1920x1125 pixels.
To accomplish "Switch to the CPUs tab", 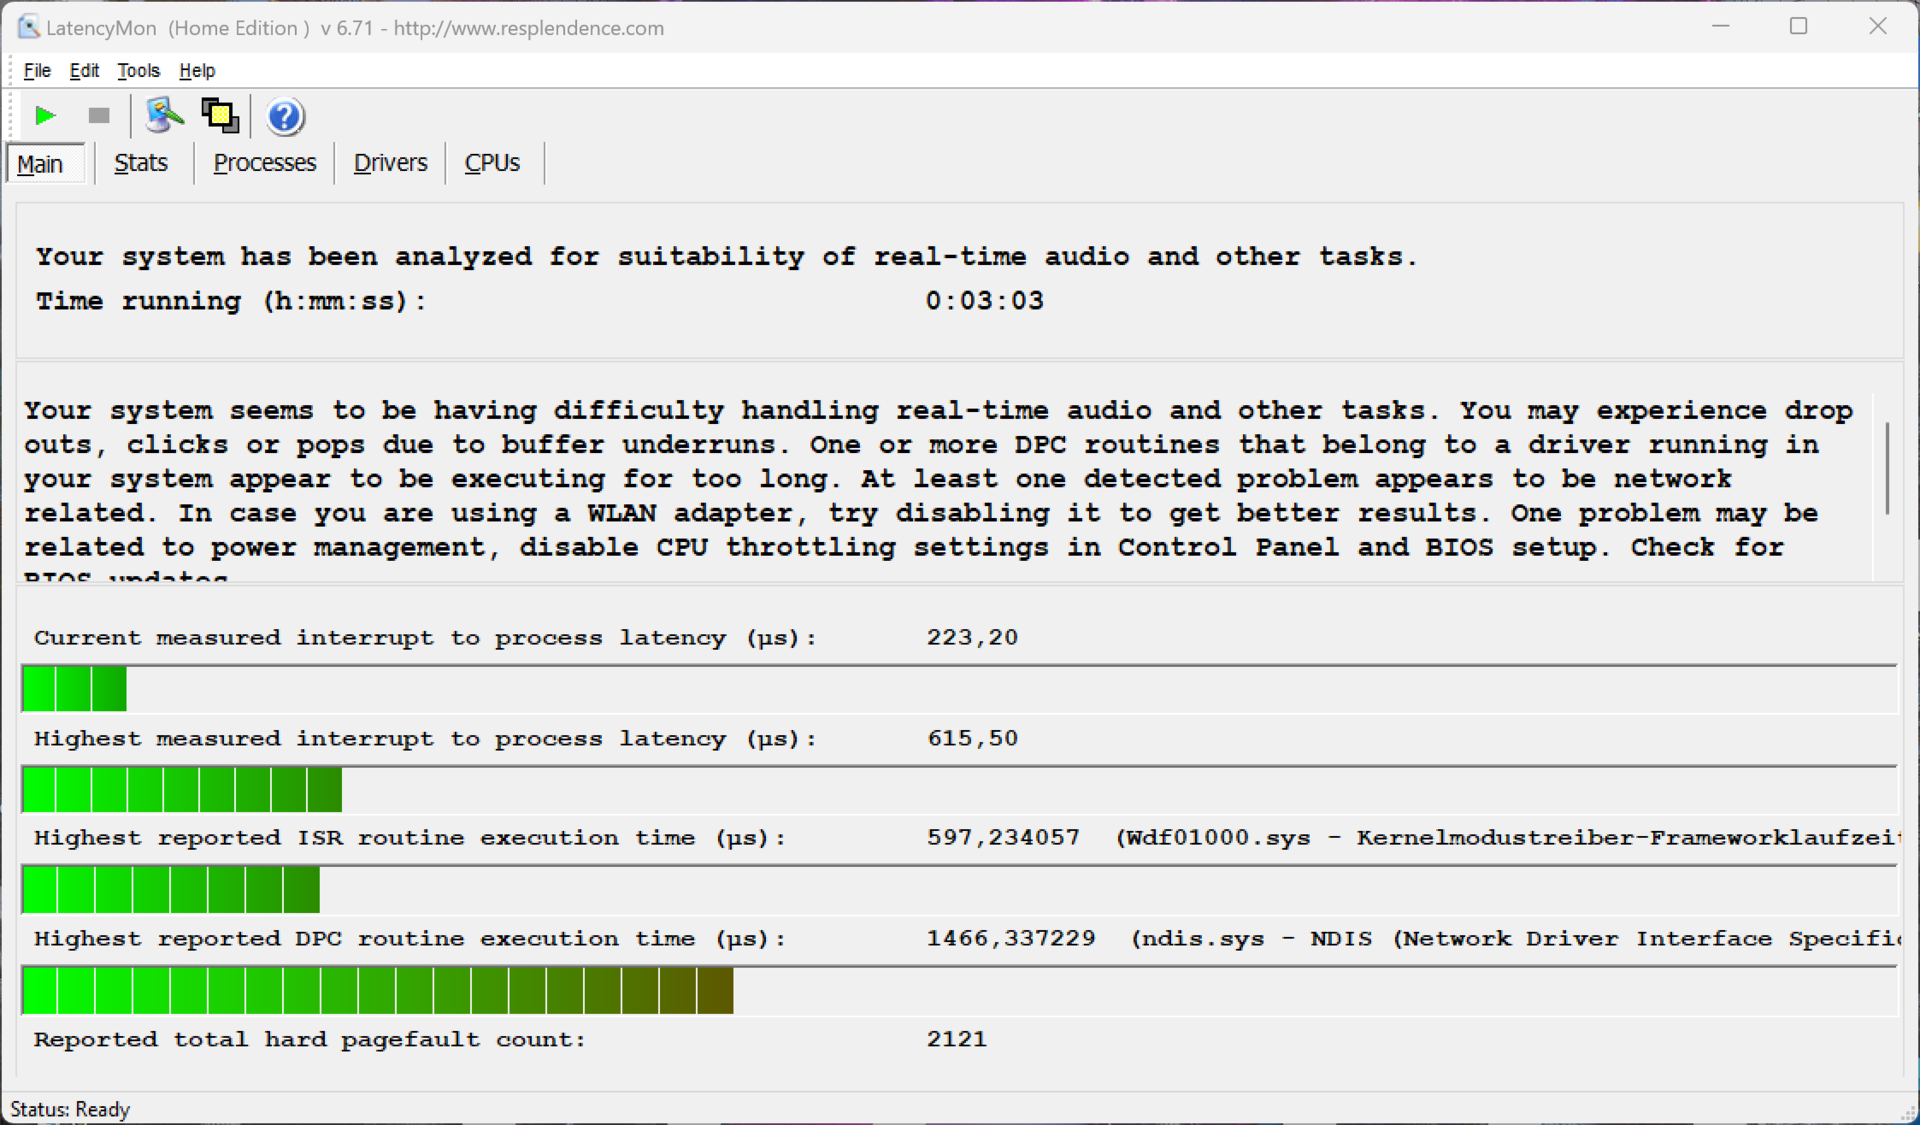I will (492, 163).
